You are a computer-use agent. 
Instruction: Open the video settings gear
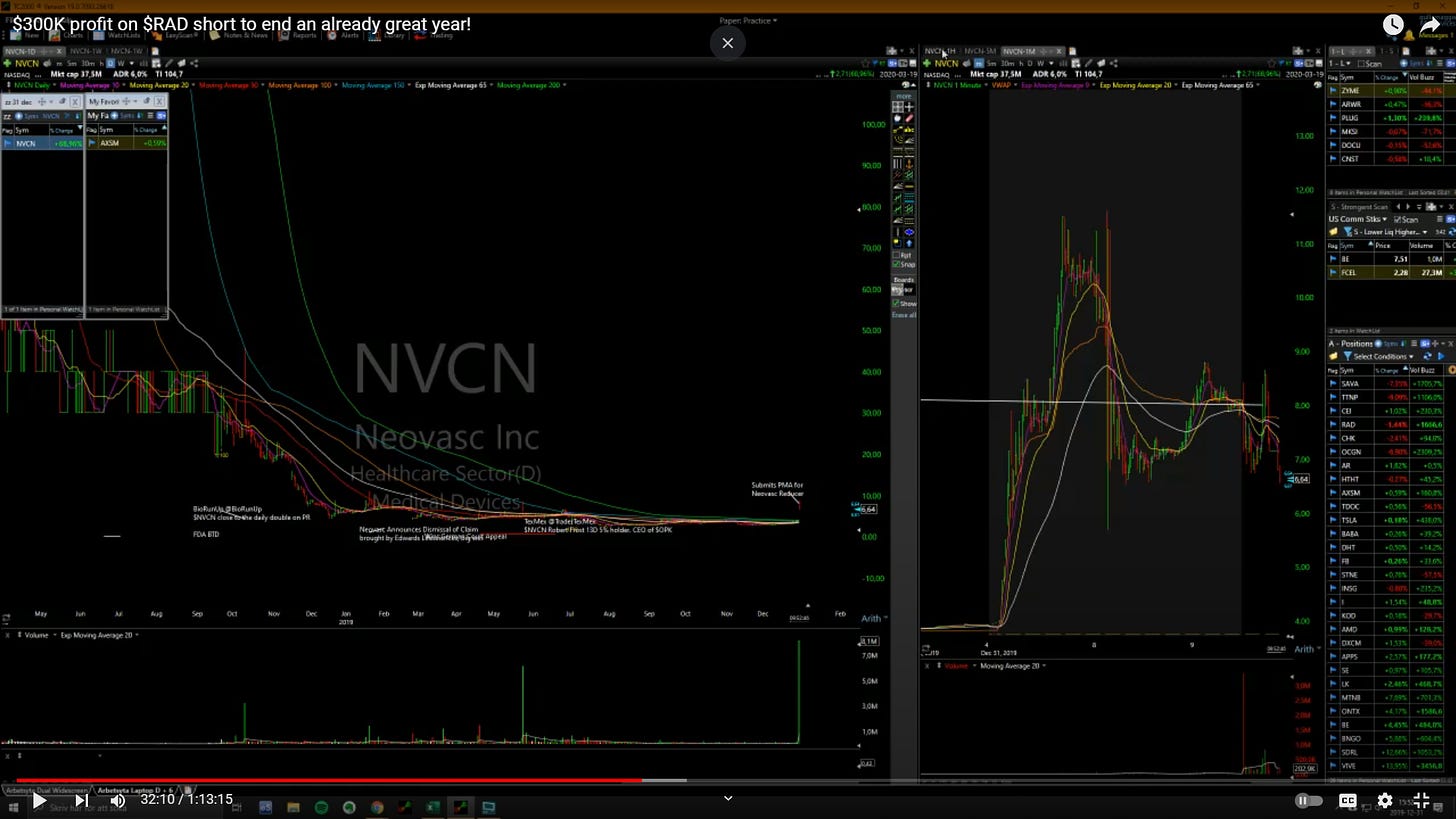point(1385,800)
